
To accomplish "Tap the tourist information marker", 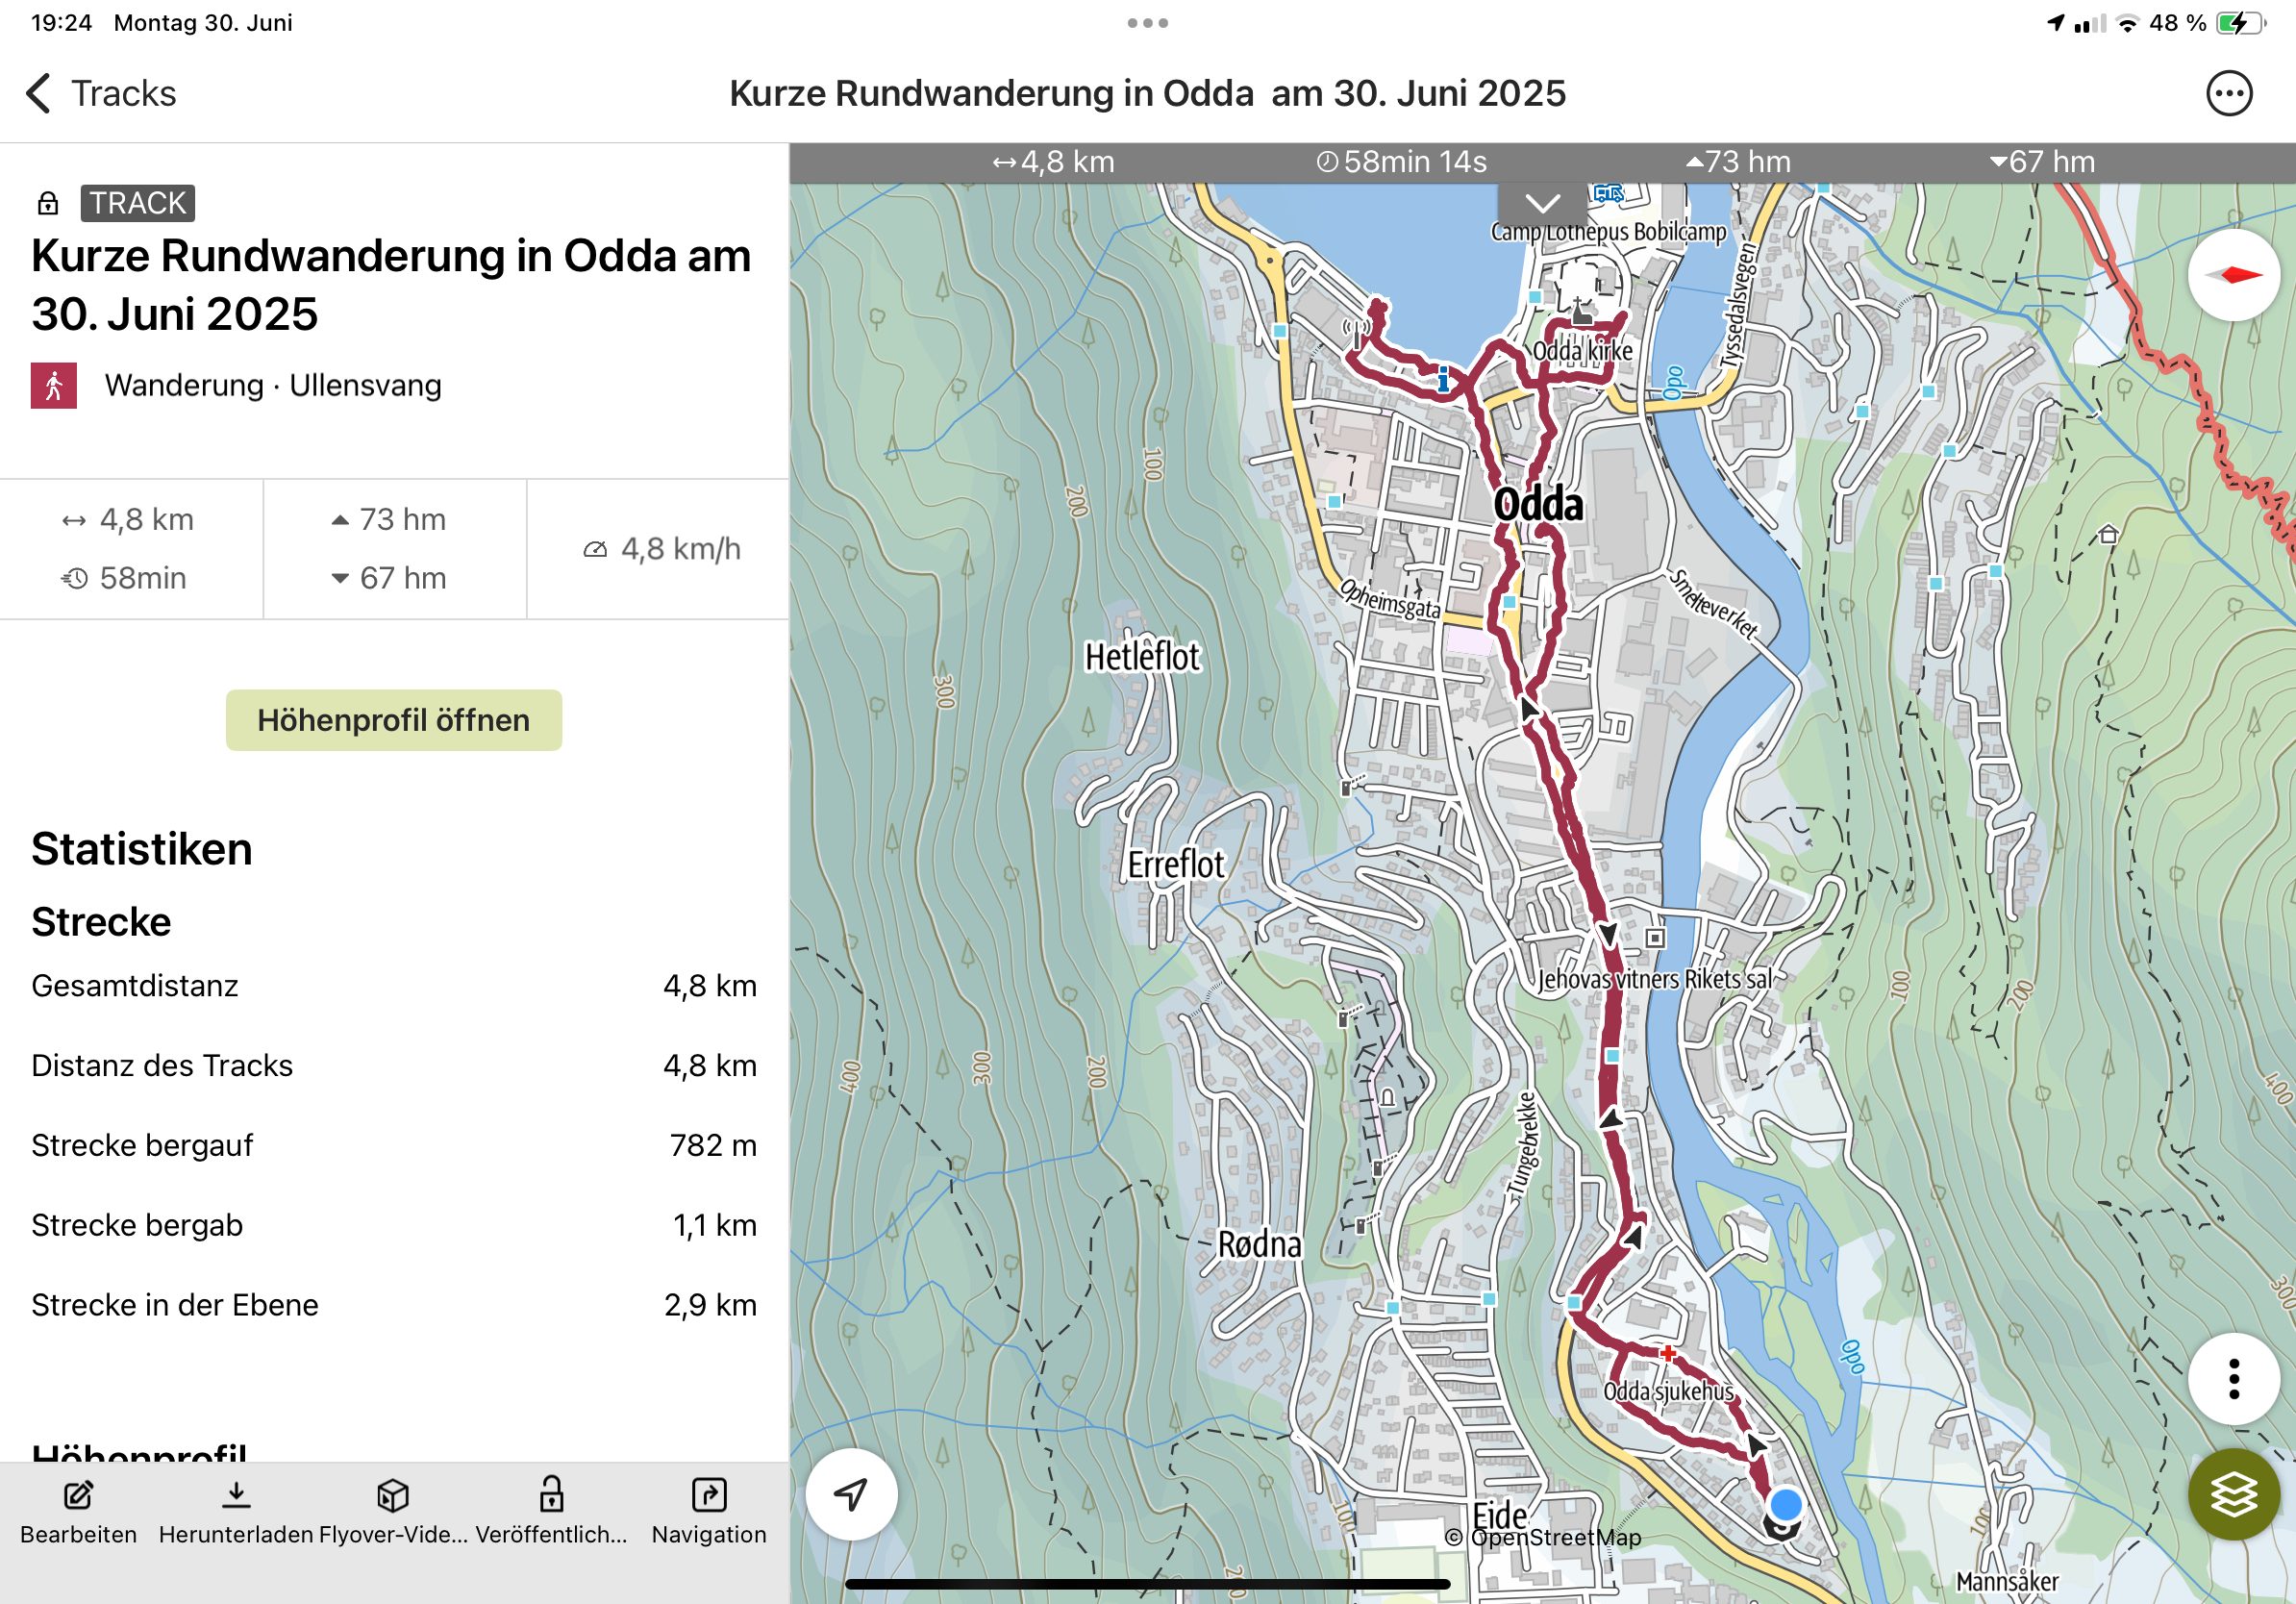I will point(1443,379).
